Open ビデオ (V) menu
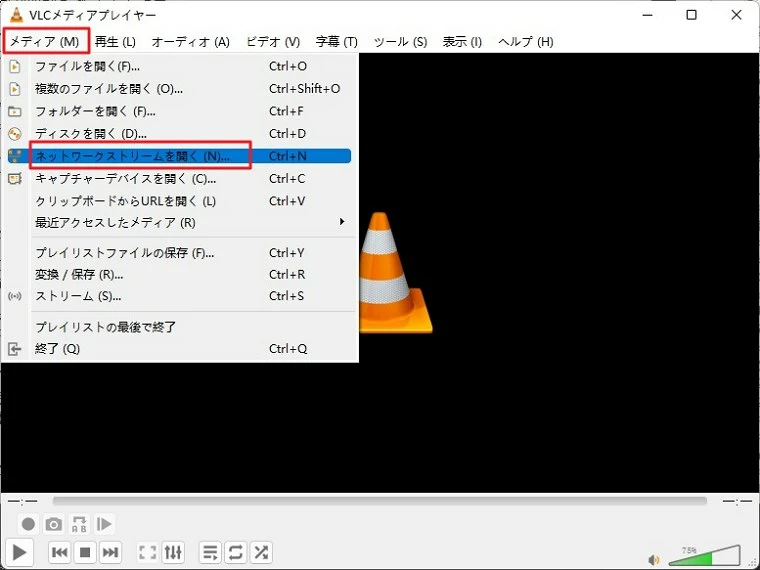Screen dimensions: 760x570 pos(273,42)
